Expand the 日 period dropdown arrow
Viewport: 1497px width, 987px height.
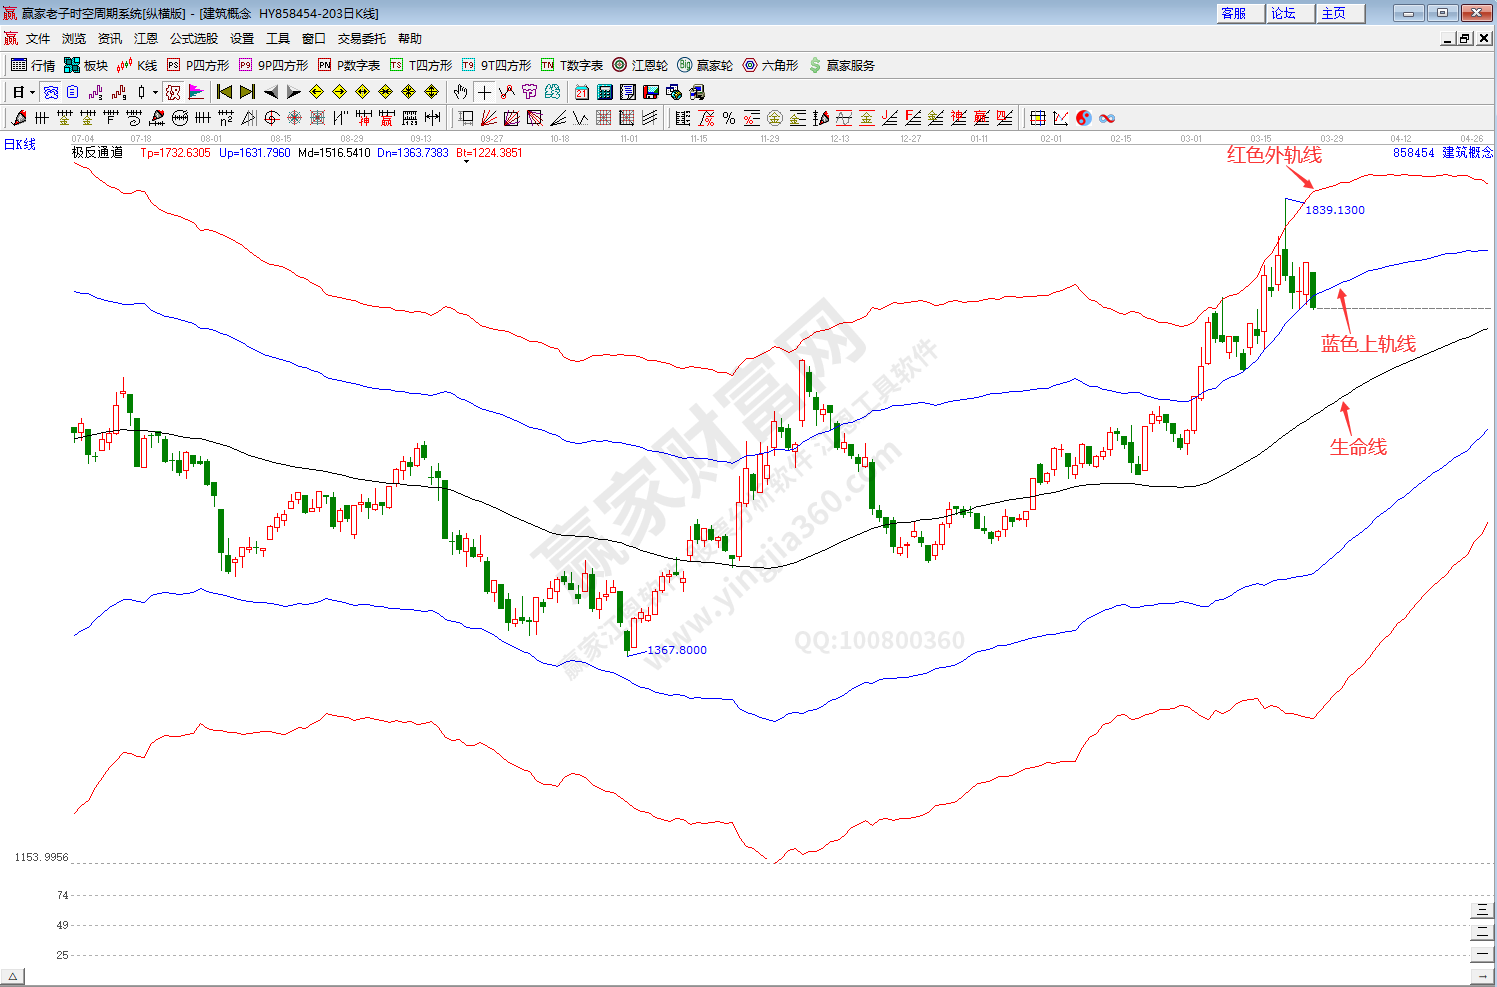[x=32, y=92]
